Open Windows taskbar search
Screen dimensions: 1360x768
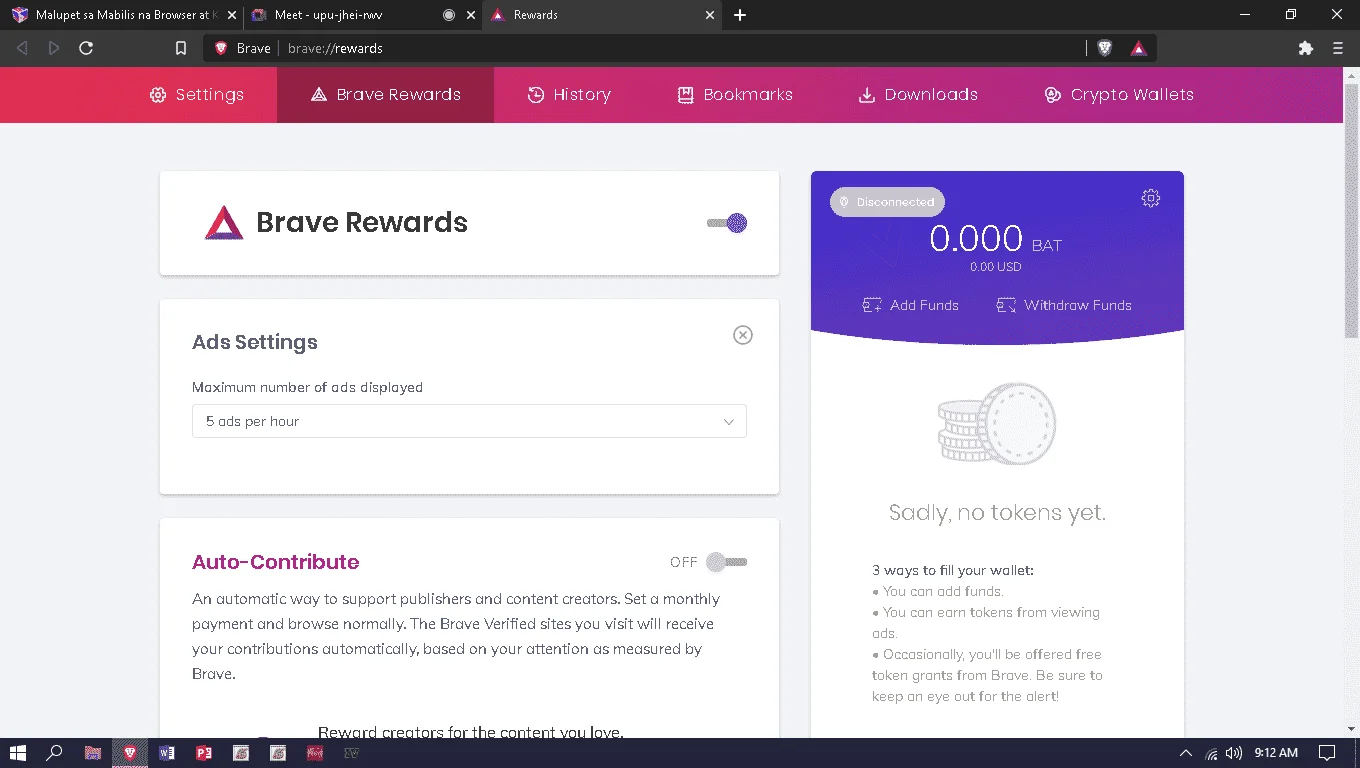(x=55, y=753)
